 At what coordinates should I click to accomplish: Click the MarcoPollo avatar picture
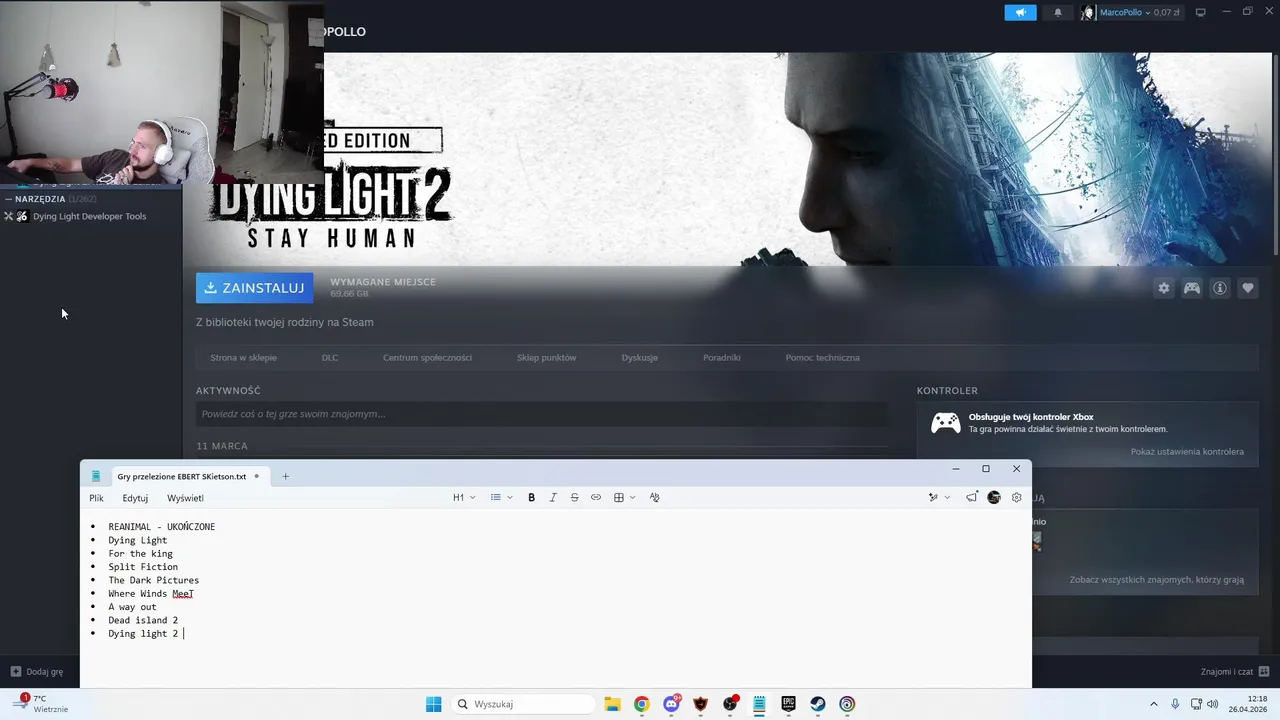click(1088, 12)
